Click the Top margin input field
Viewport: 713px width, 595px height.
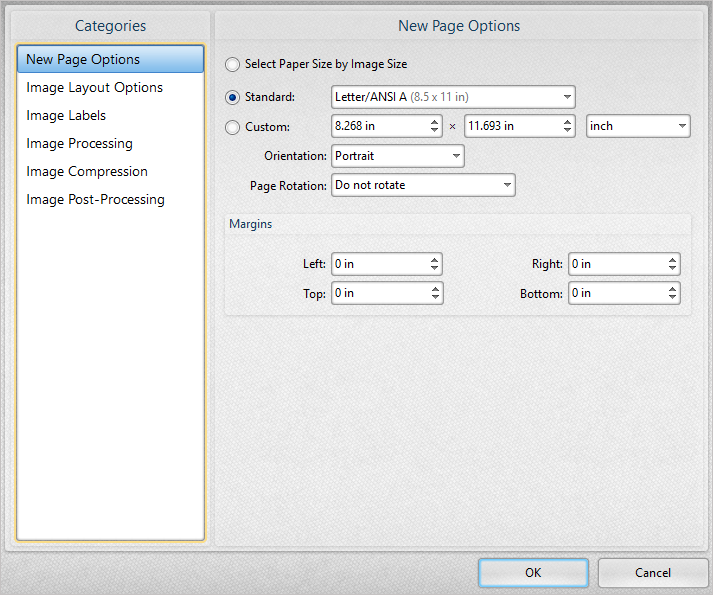pyautogui.click(x=378, y=293)
